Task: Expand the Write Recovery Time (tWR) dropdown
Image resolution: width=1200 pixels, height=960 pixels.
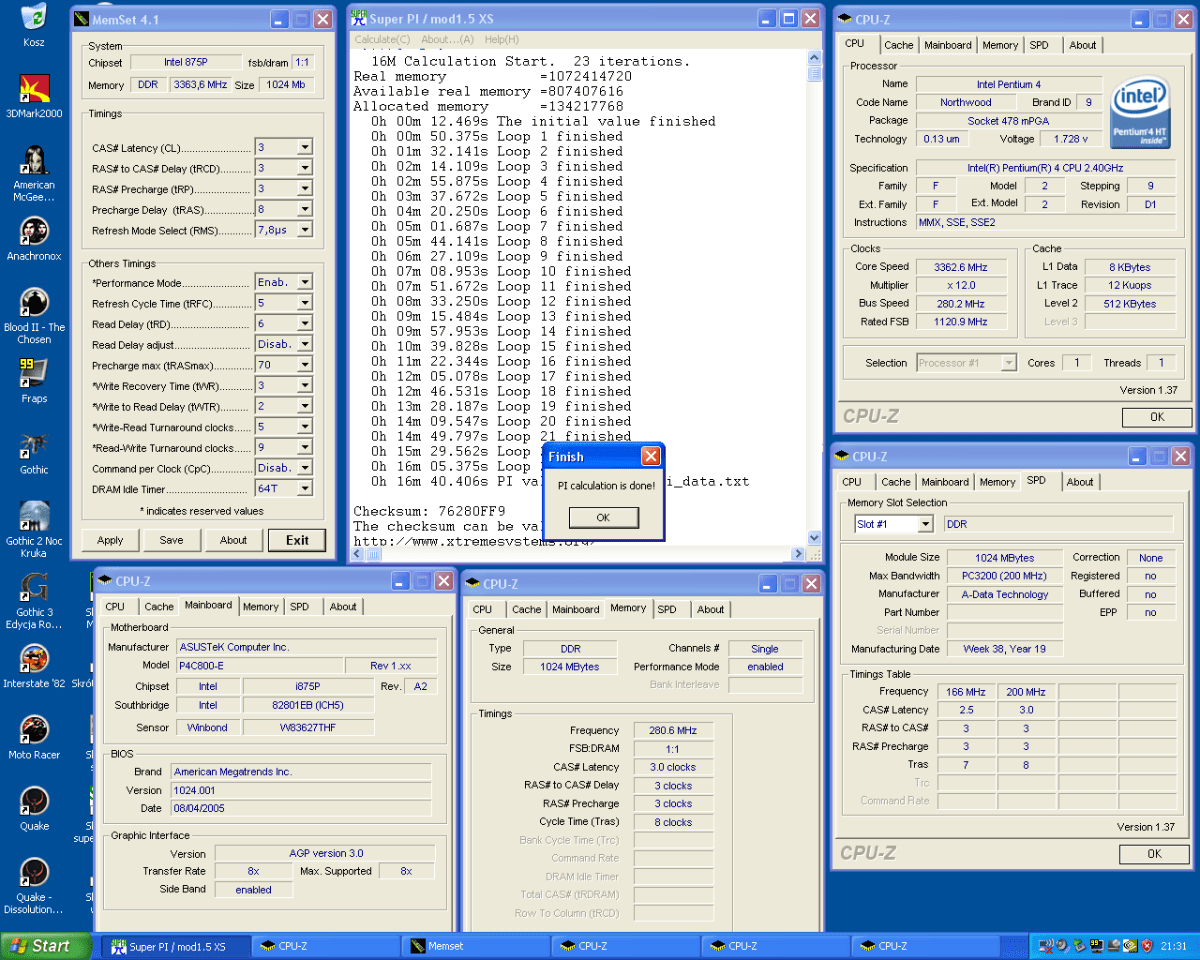Action: pos(304,386)
